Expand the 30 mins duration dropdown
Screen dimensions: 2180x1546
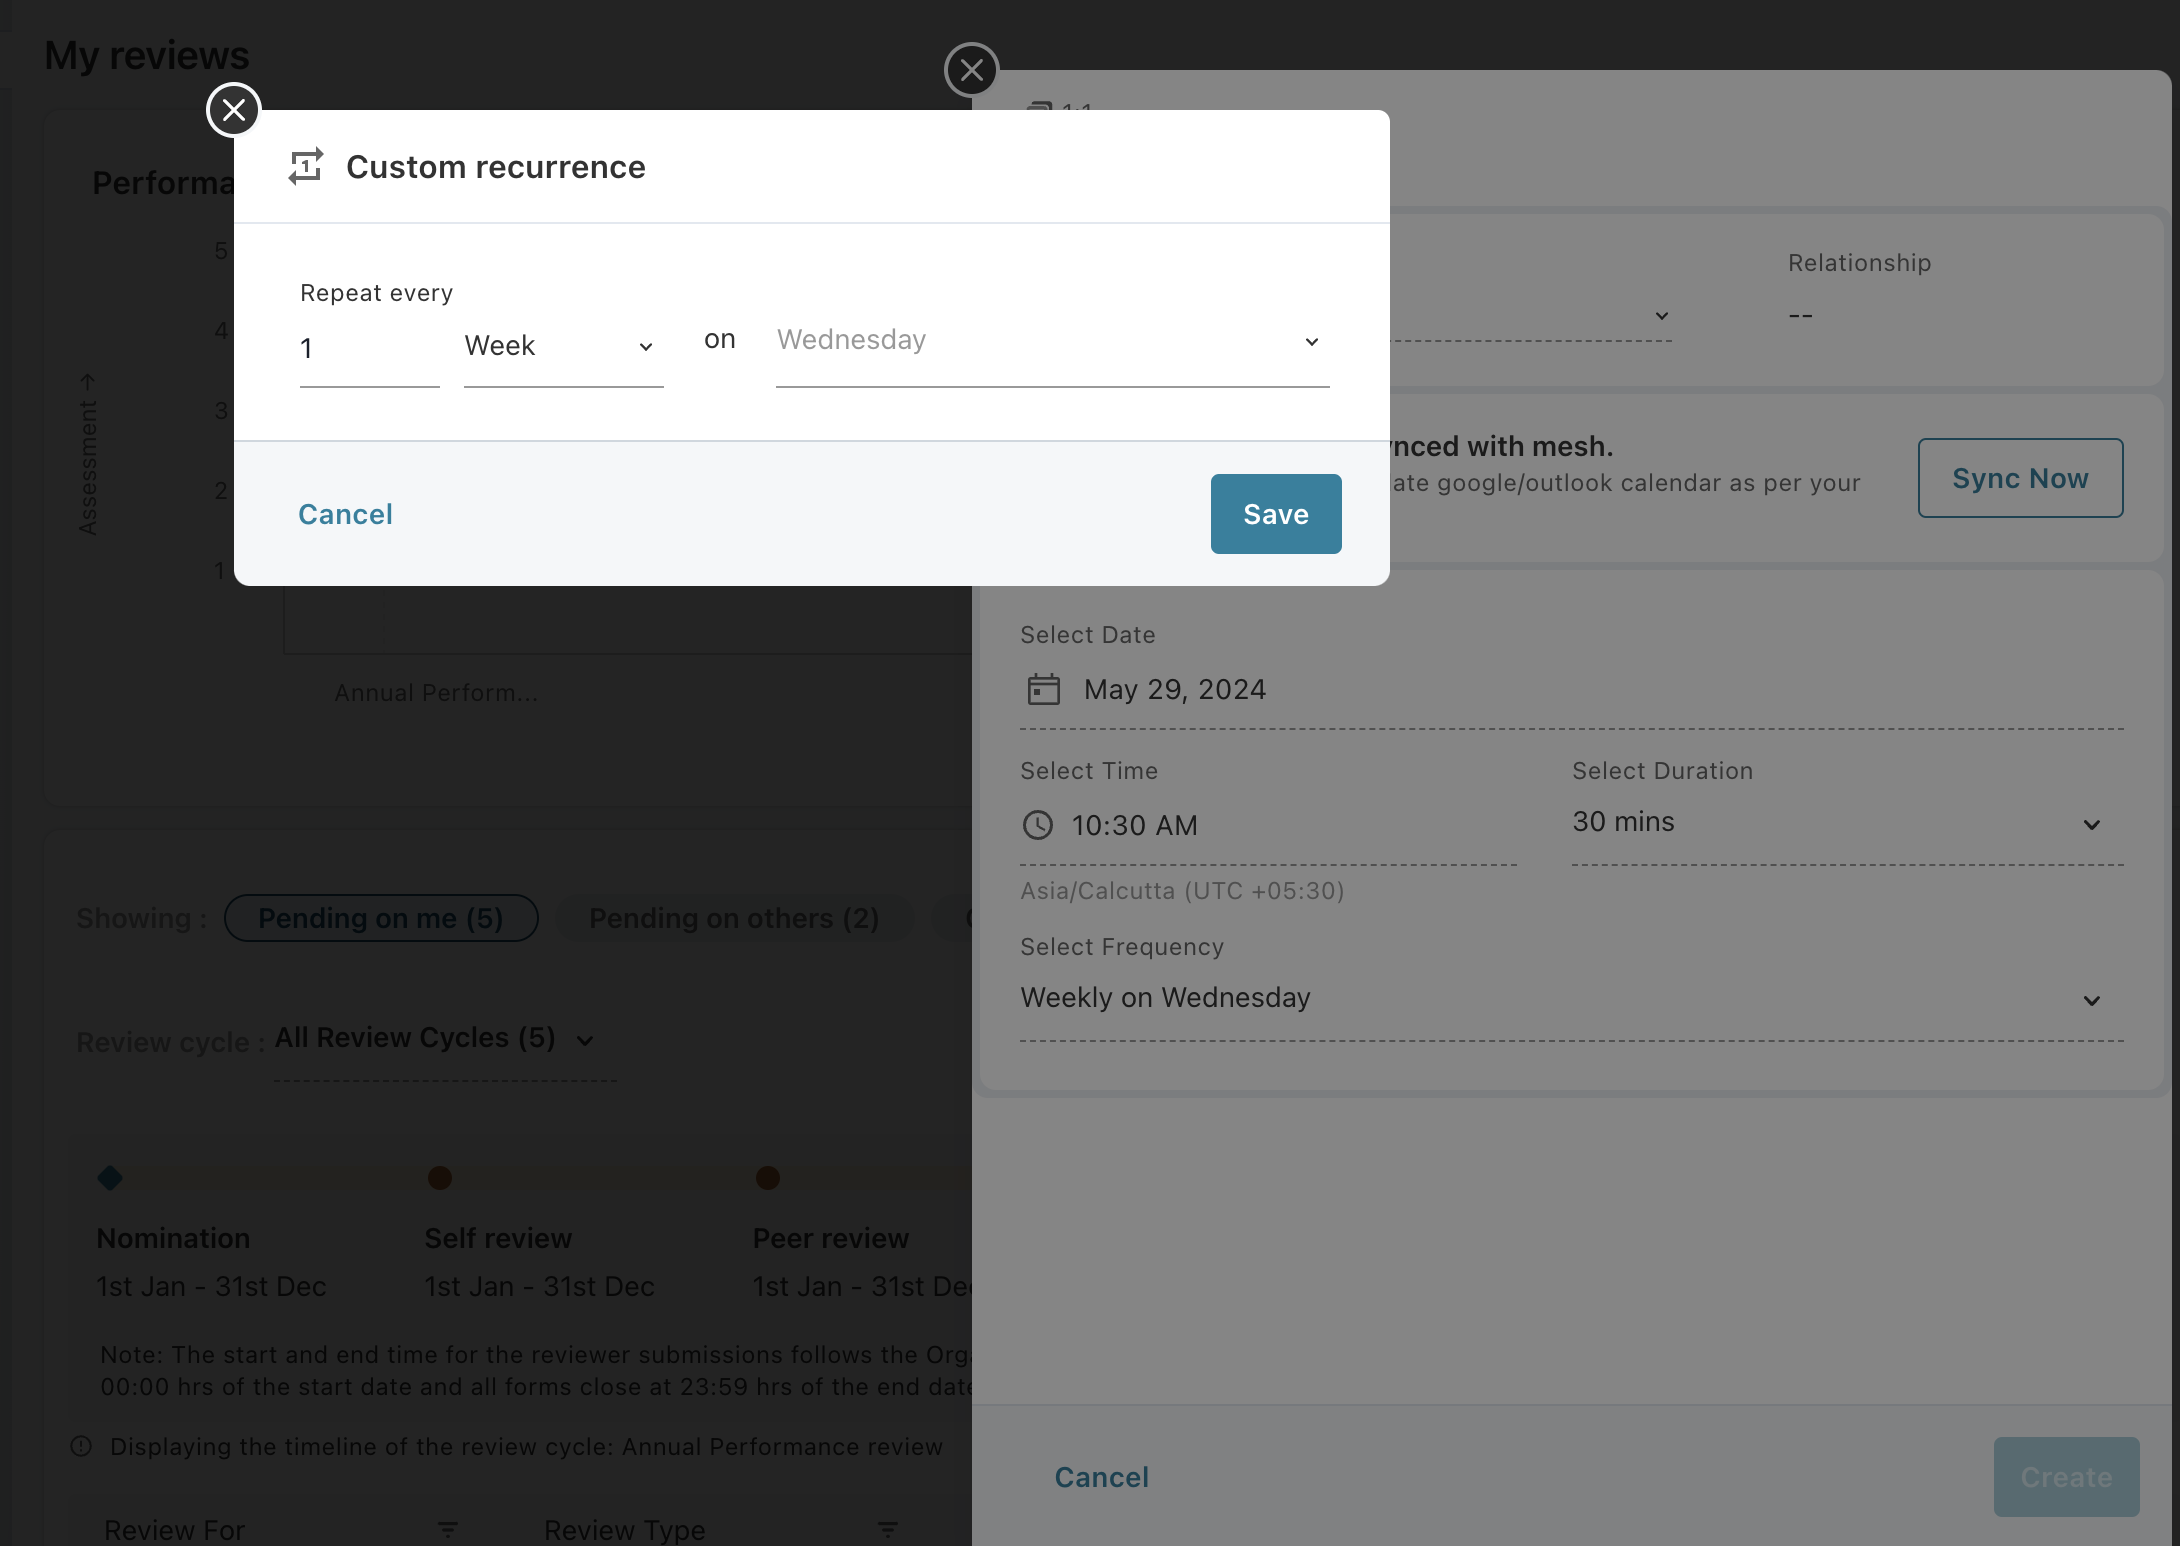tap(1845, 823)
